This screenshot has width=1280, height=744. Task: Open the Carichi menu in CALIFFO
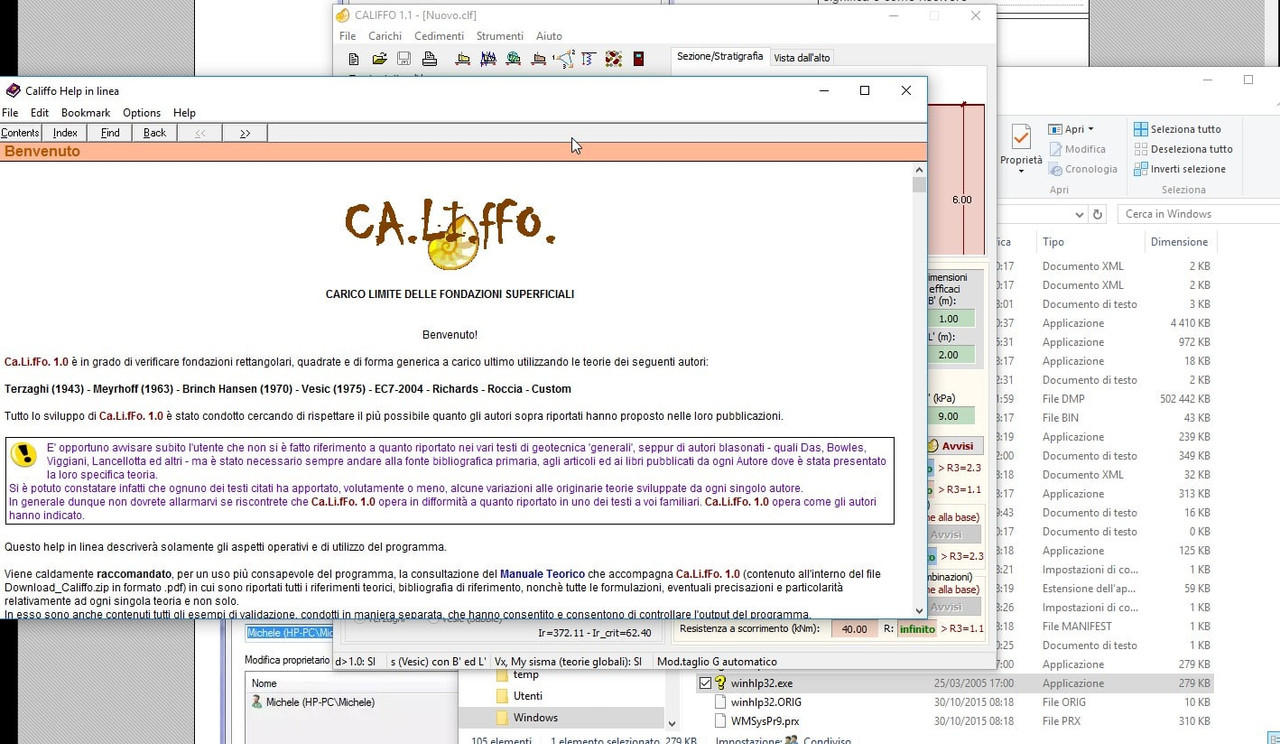[x=385, y=36]
